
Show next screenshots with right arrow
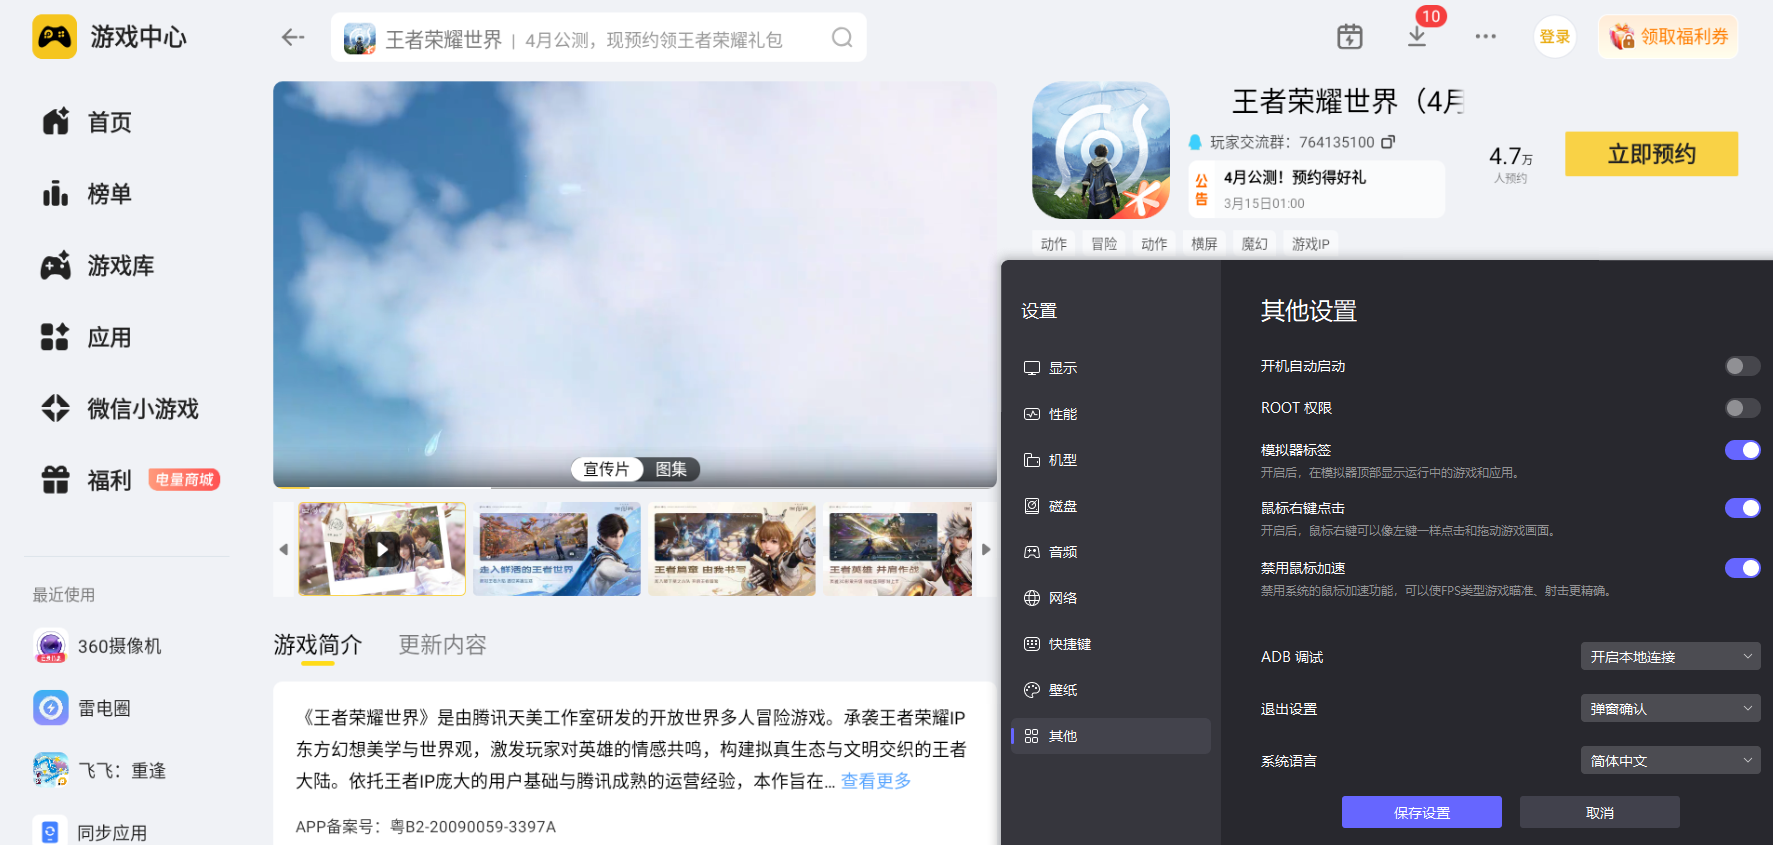[x=986, y=549]
